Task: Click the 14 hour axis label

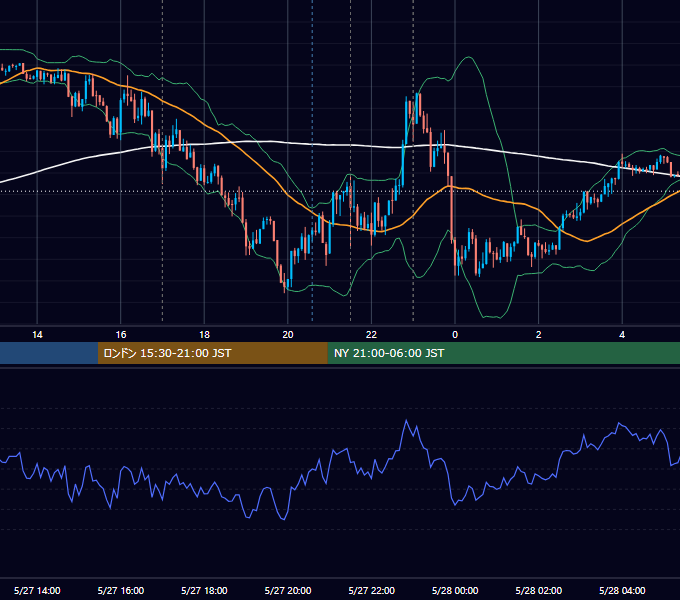Action: click(x=37, y=335)
